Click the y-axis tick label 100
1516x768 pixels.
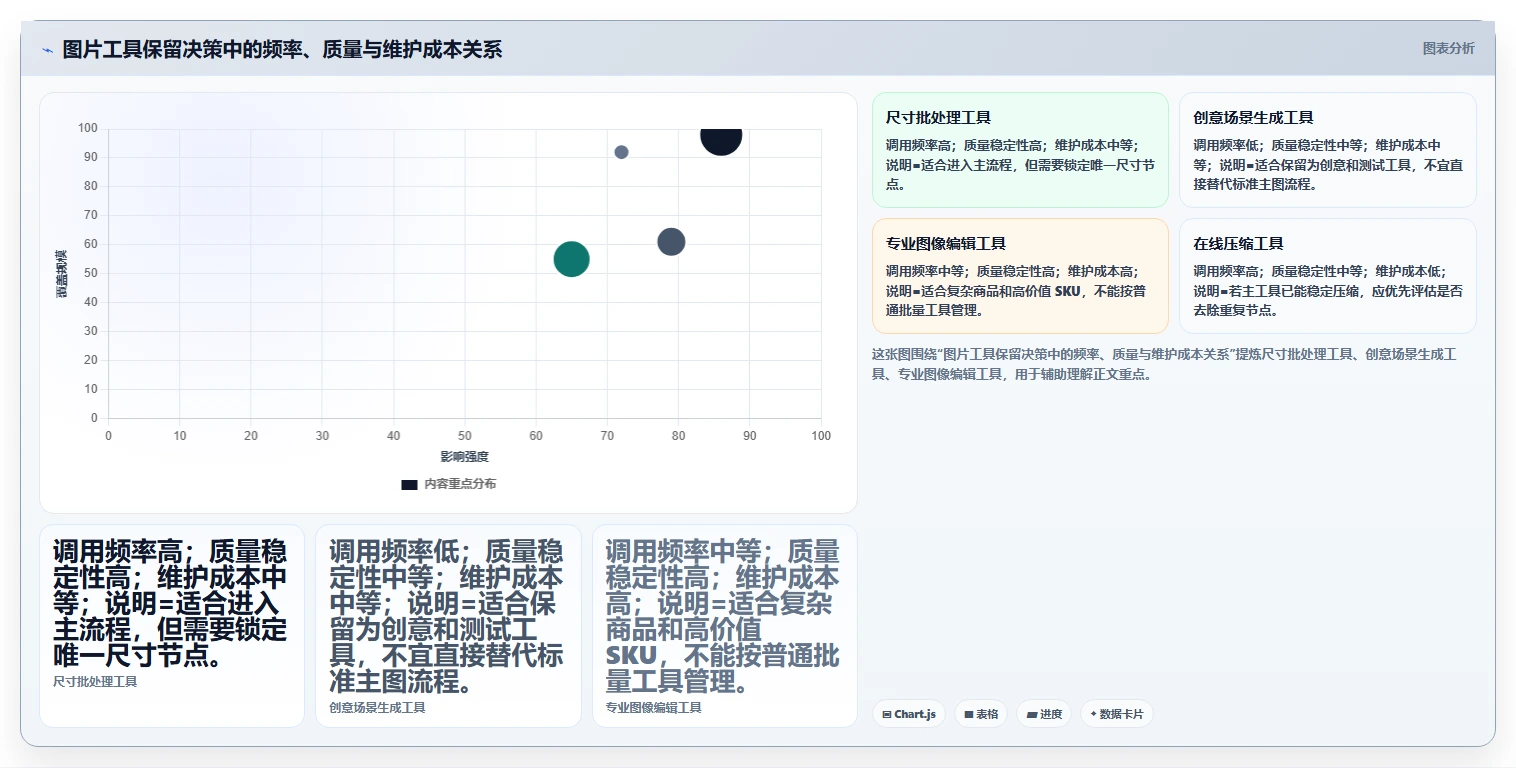pos(88,128)
